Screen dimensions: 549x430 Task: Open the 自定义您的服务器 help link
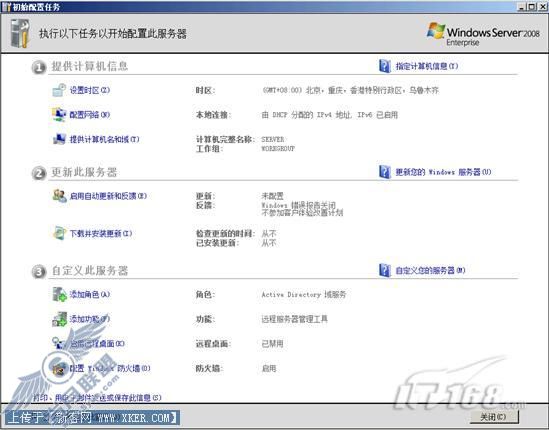[x=430, y=271]
